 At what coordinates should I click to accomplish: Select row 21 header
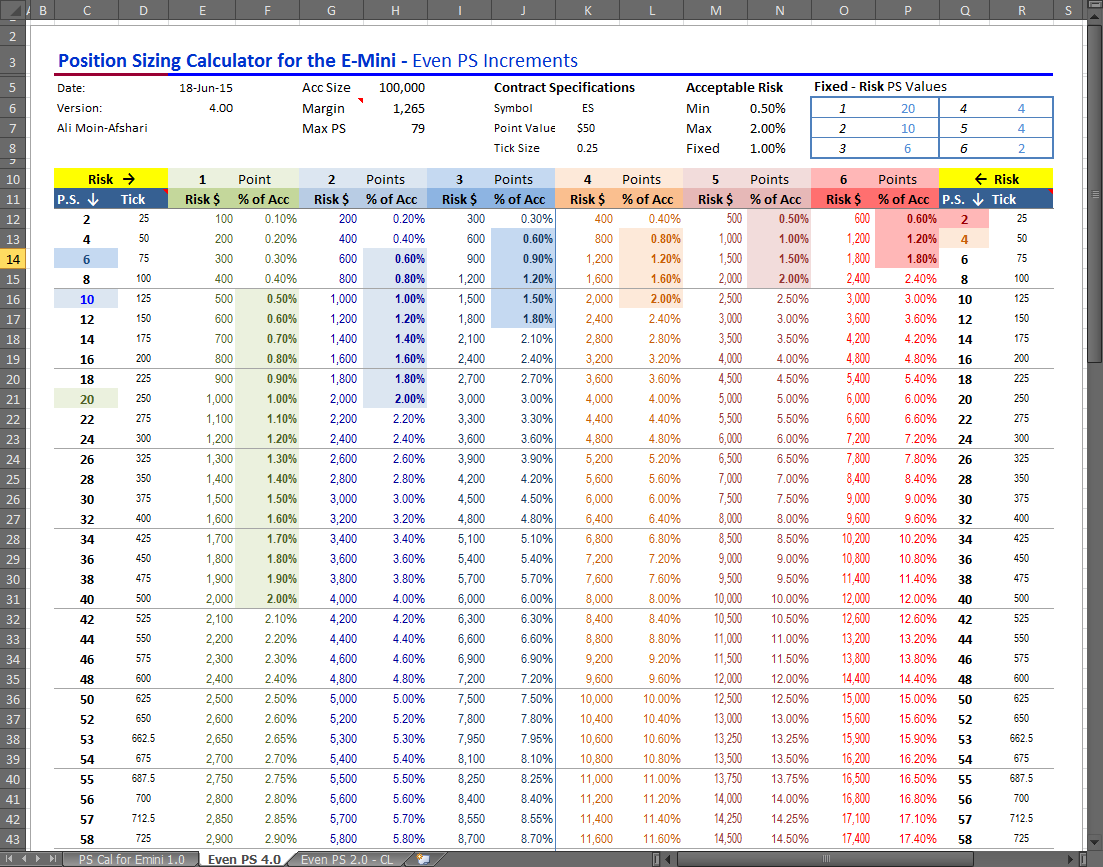pyautogui.click(x=13, y=399)
